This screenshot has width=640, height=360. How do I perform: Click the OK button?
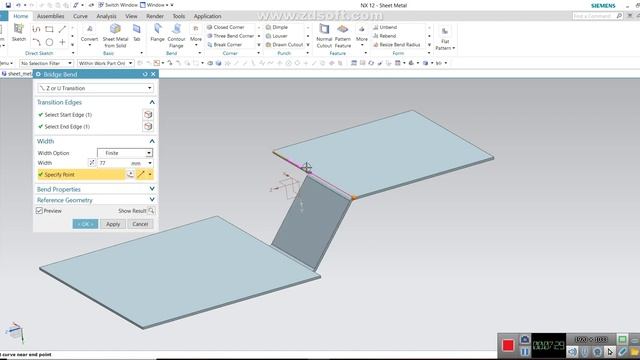85,224
